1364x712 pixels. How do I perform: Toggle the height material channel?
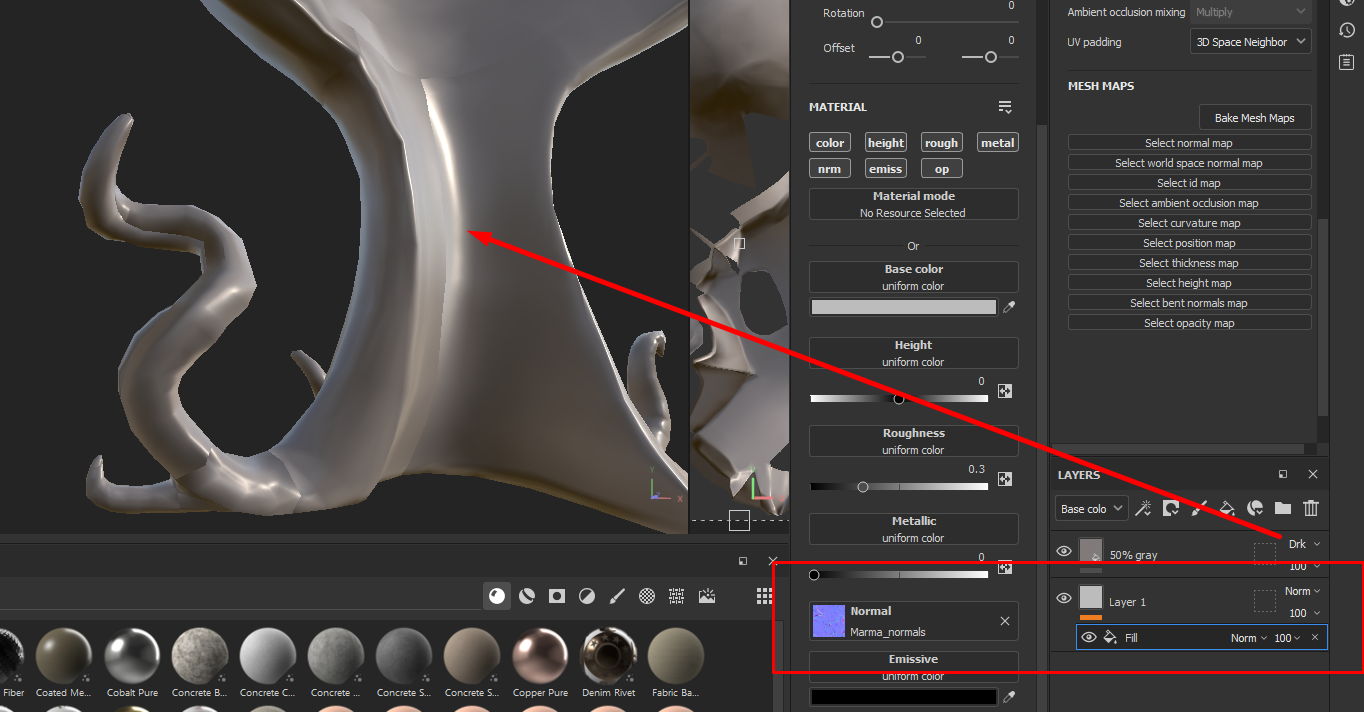886,143
